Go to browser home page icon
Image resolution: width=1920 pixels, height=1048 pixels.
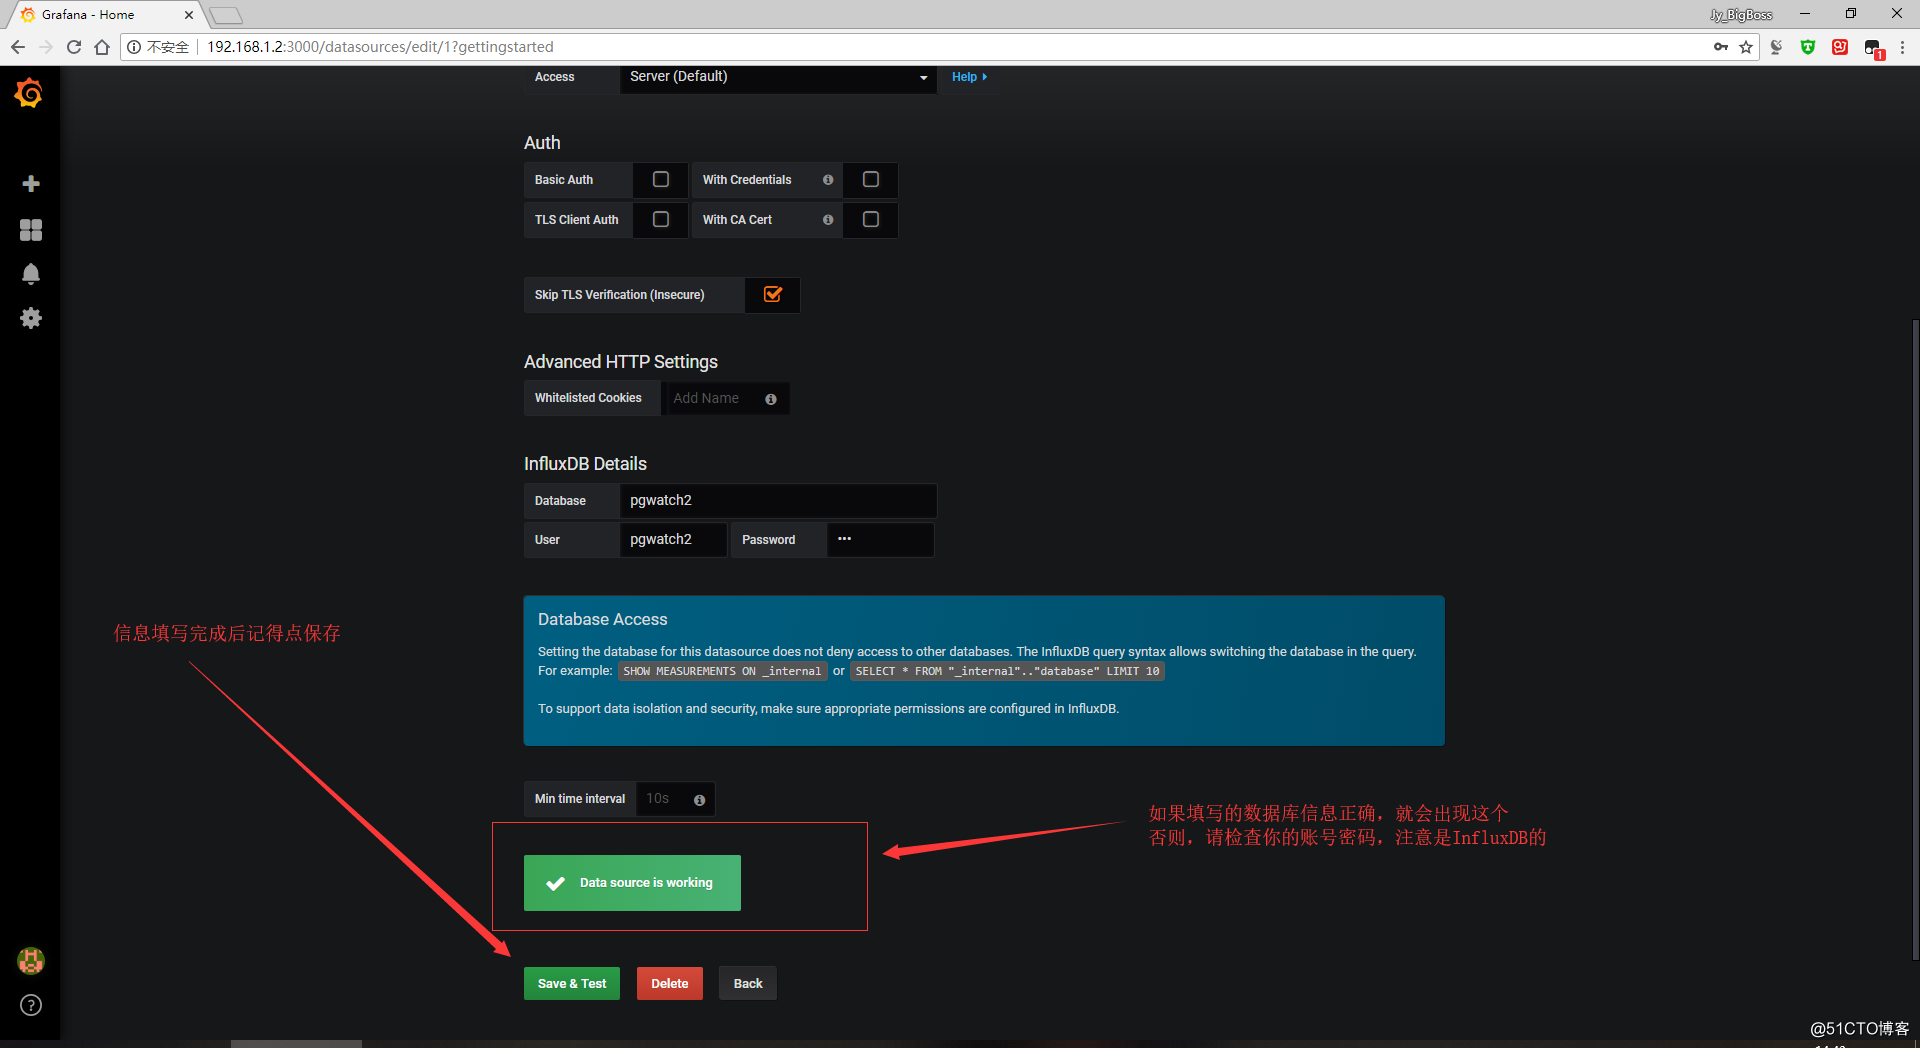point(102,47)
